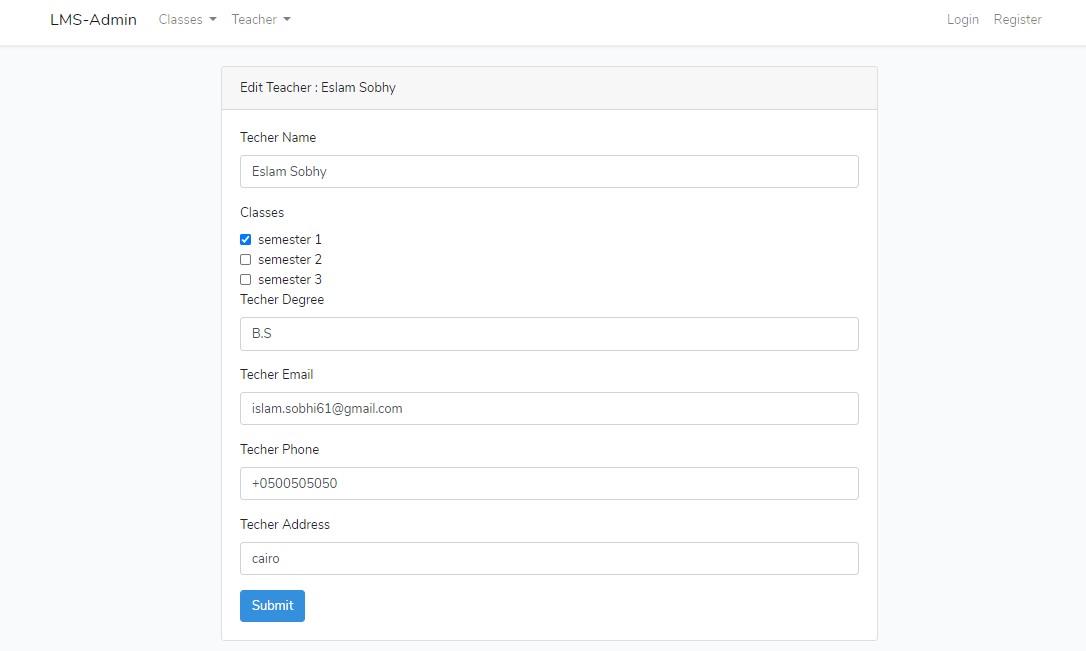Image resolution: width=1086 pixels, height=651 pixels.
Task: Enable the "semester 3" checkbox
Action: click(245, 279)
